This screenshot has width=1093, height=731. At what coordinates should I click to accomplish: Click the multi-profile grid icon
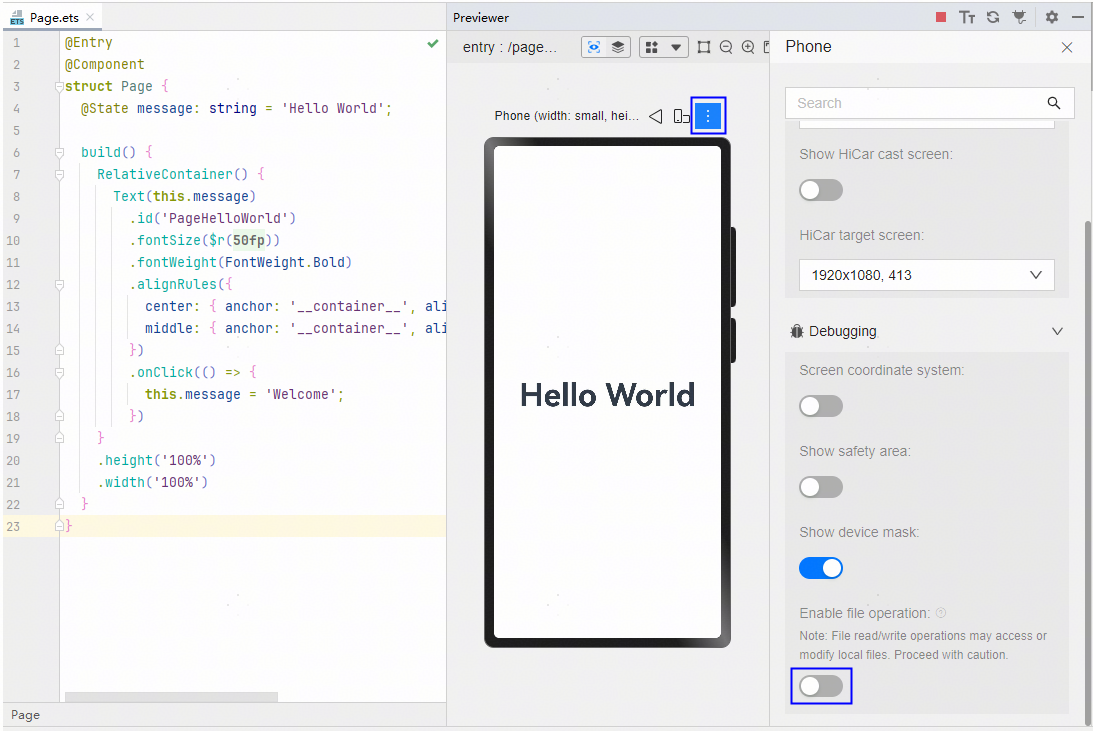pyautogui.click(x=652, y=47)
